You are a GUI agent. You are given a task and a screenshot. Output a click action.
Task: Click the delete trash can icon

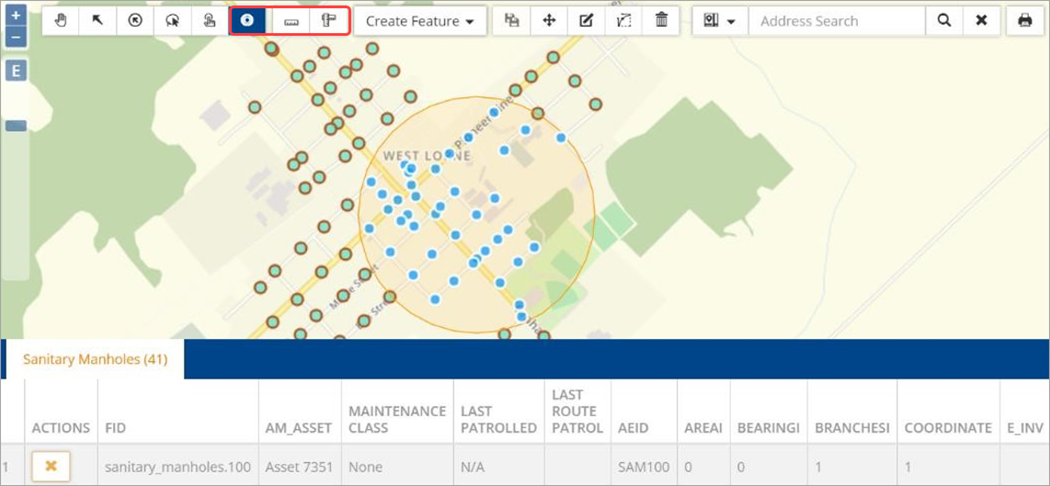(x=661, y=21)
